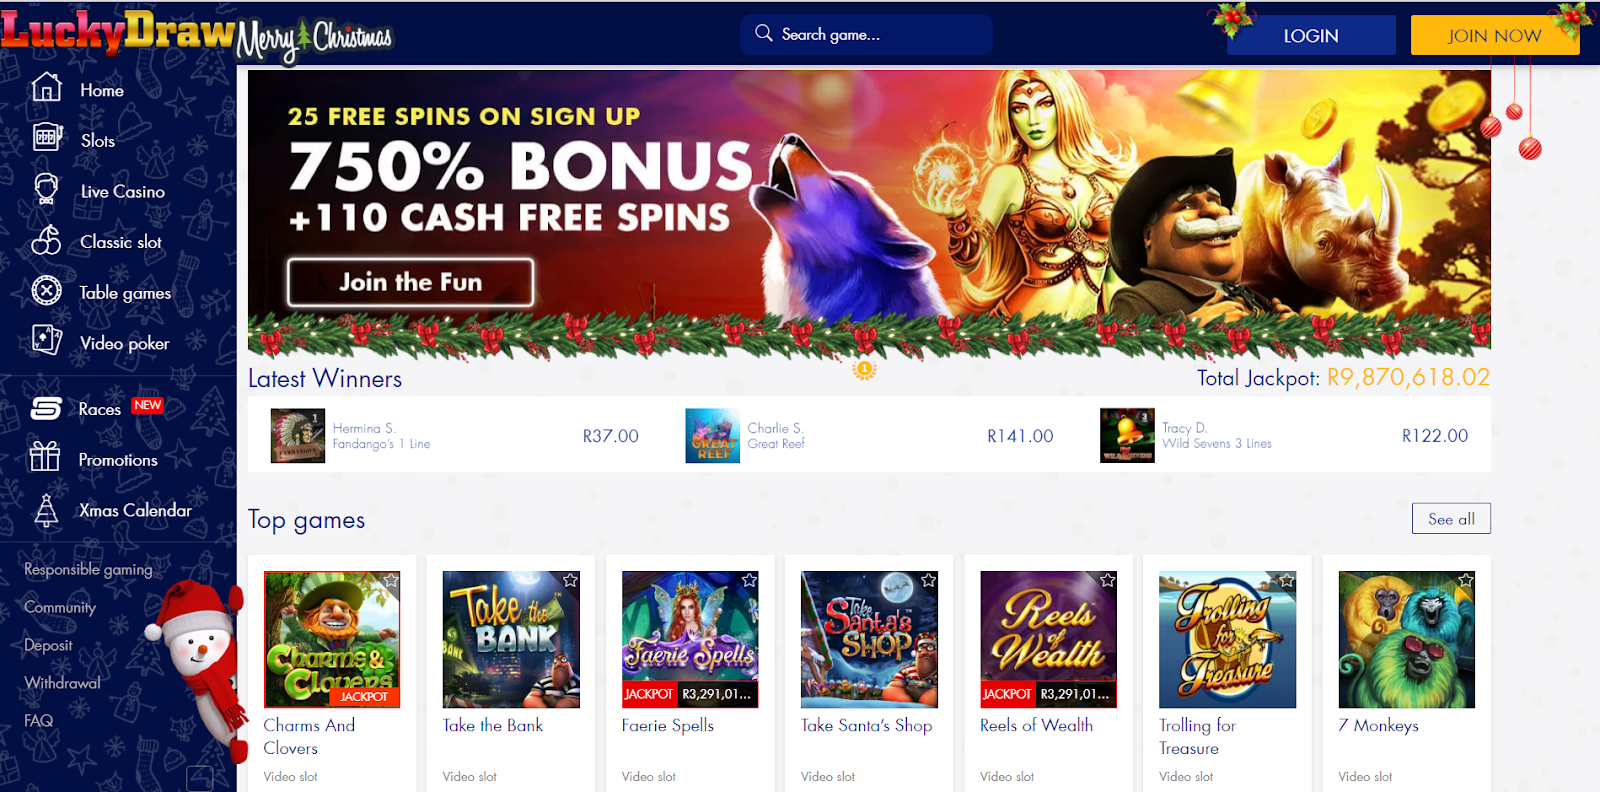Select the Slots machine icon

coord(47,137)
